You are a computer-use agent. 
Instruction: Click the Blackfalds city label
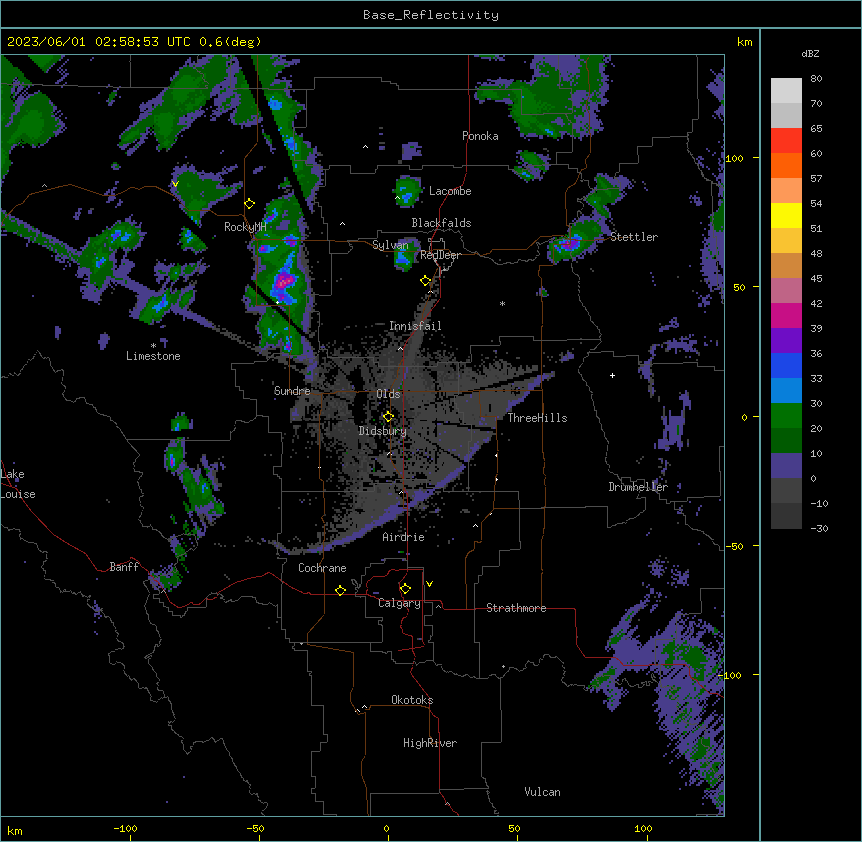click(x=441, y=223)
